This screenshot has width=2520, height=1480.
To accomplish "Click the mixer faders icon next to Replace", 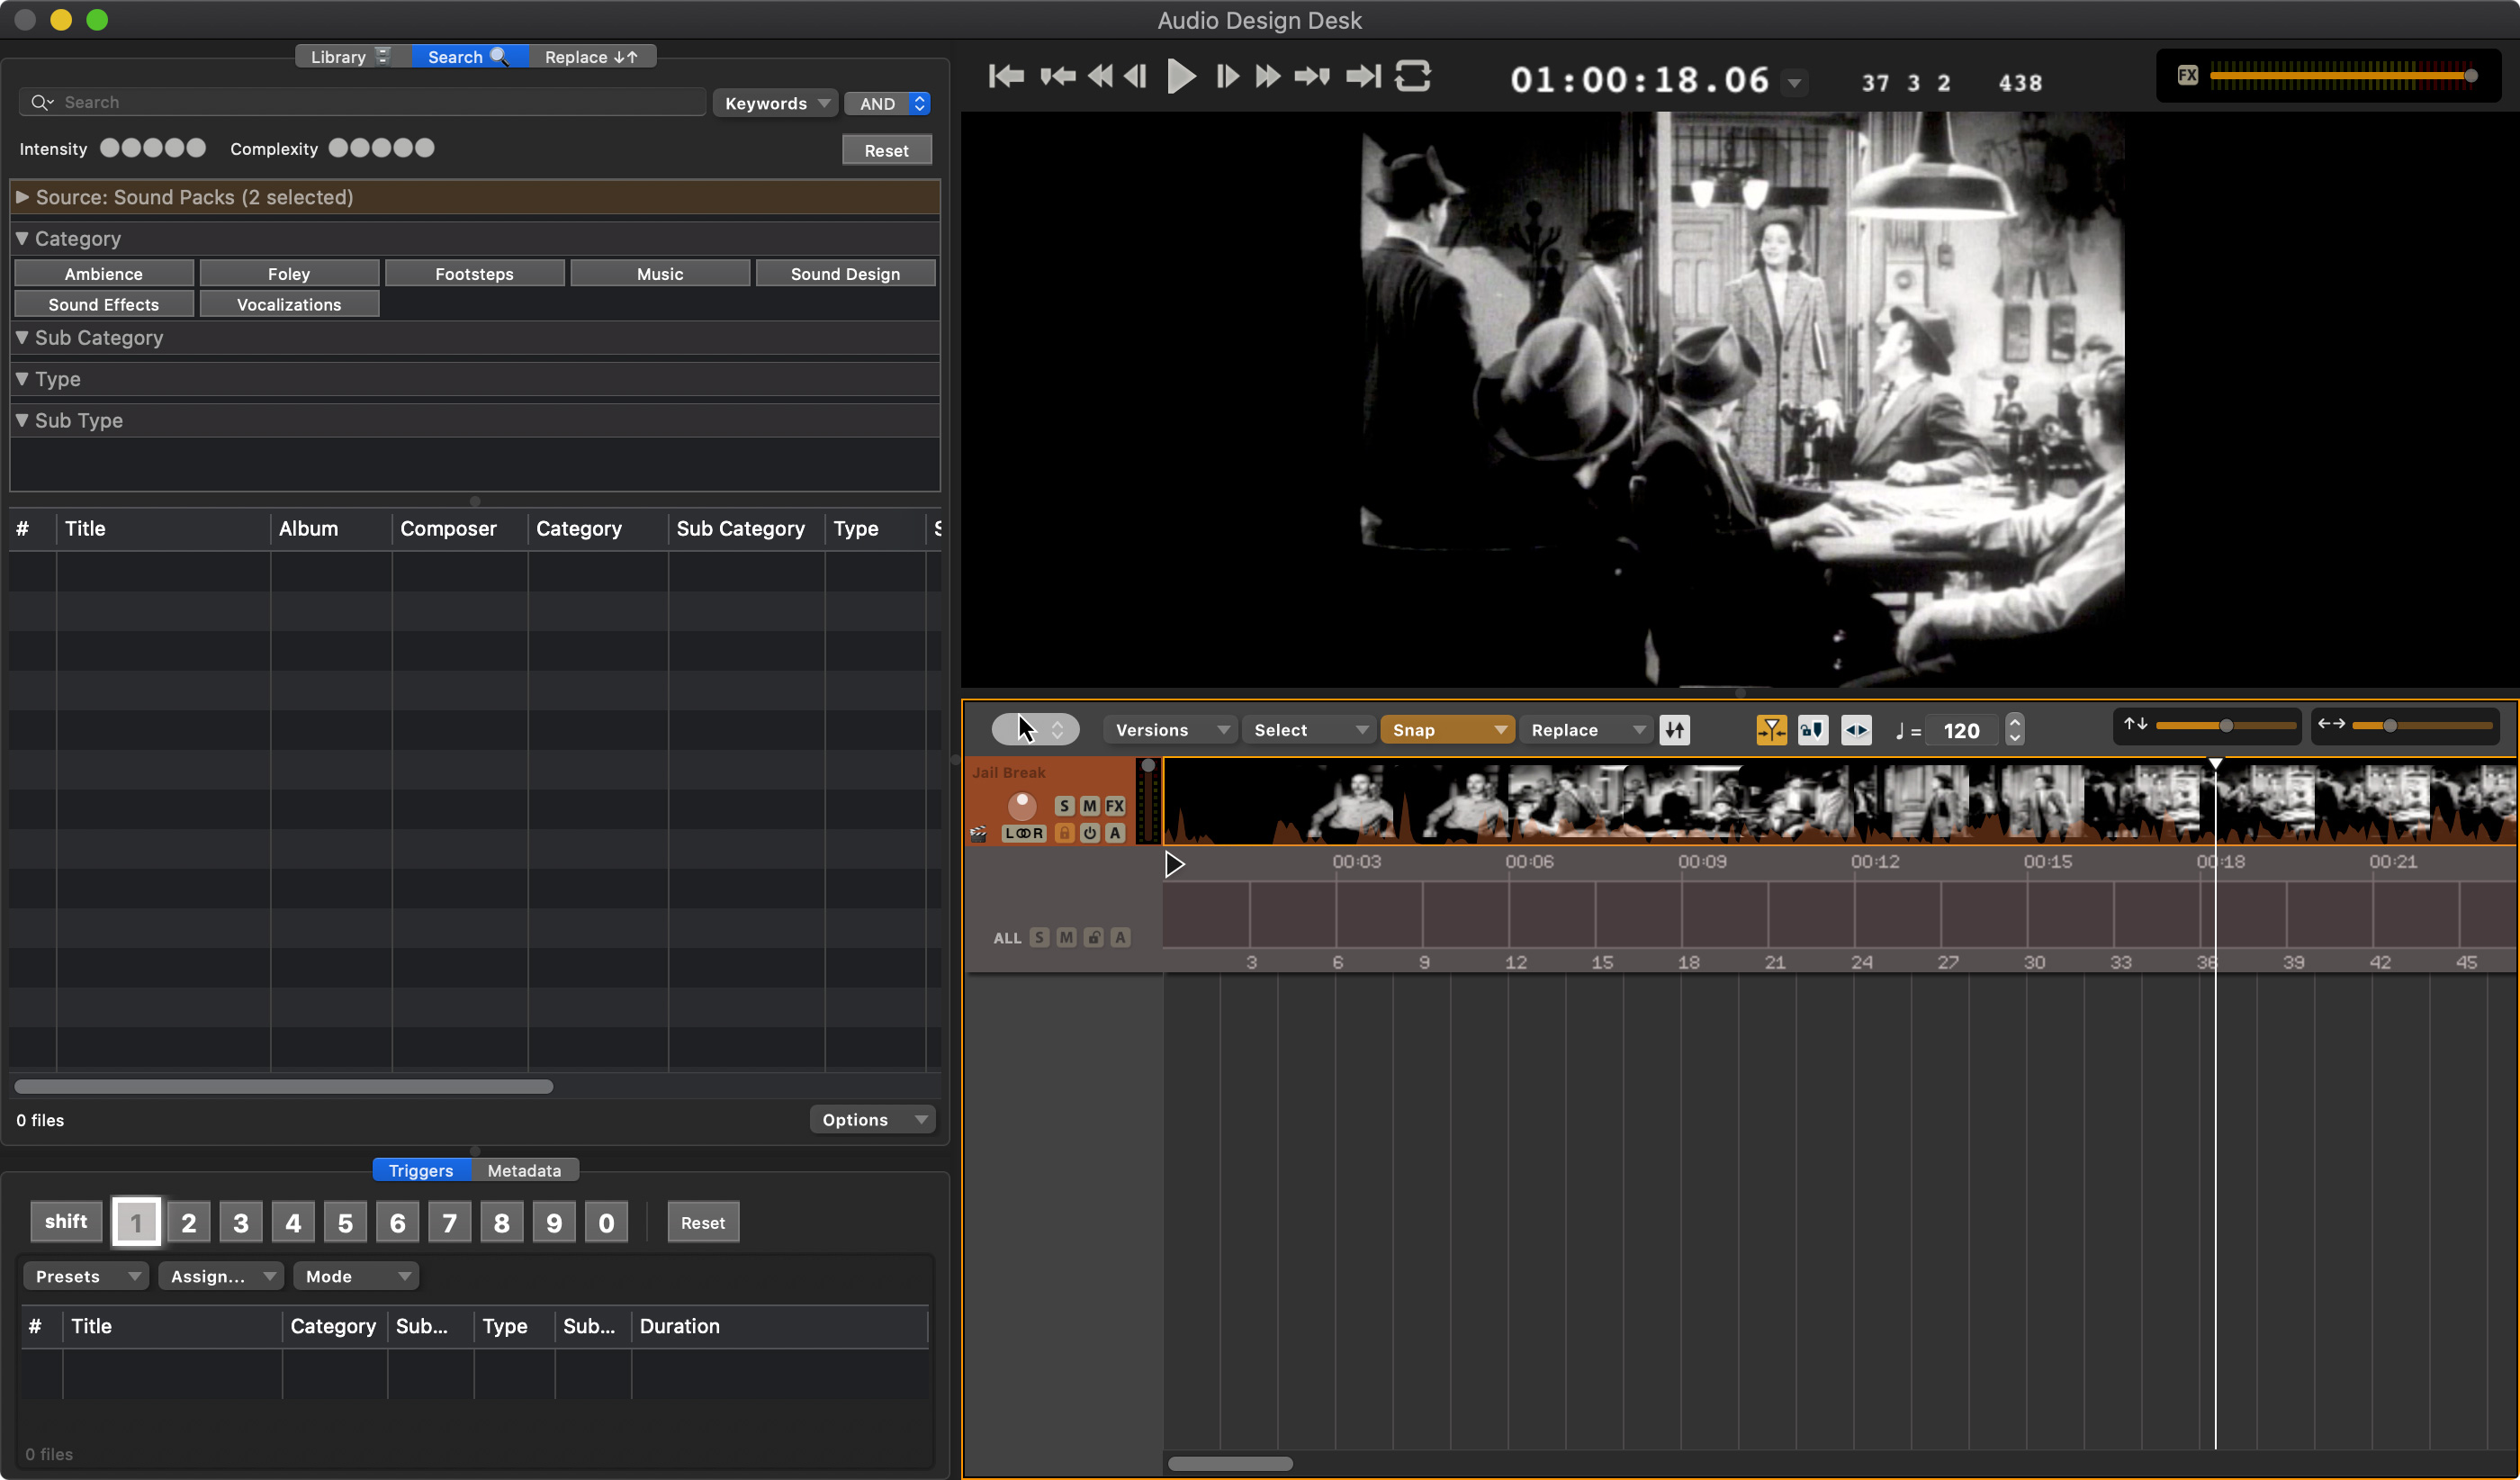I will tap(1675, 730).
